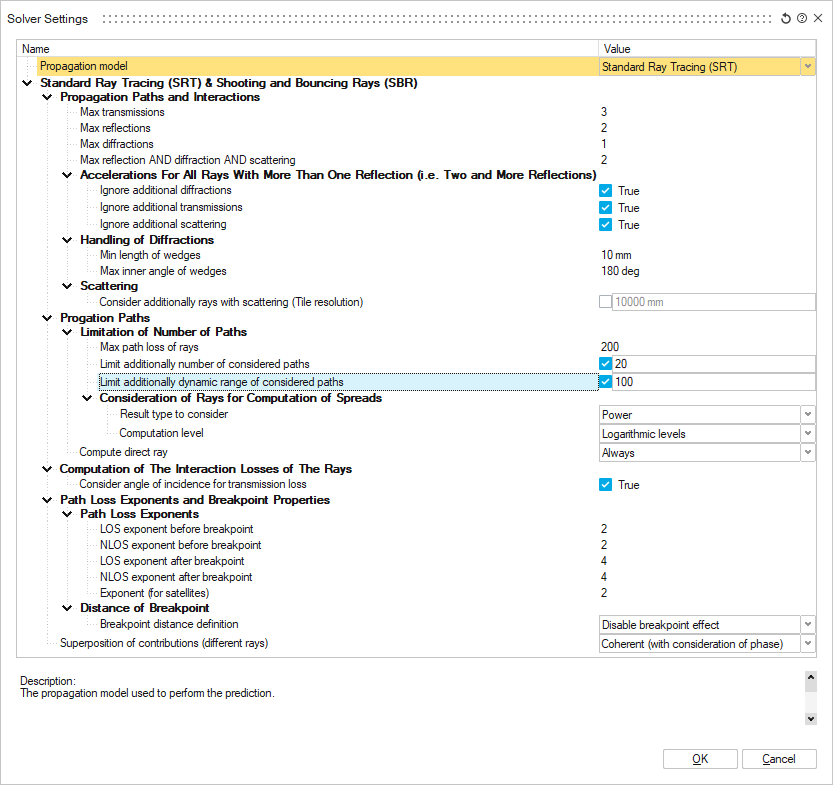
Task: Close the Solver Settings dialog with X
Action: (817, 19)
